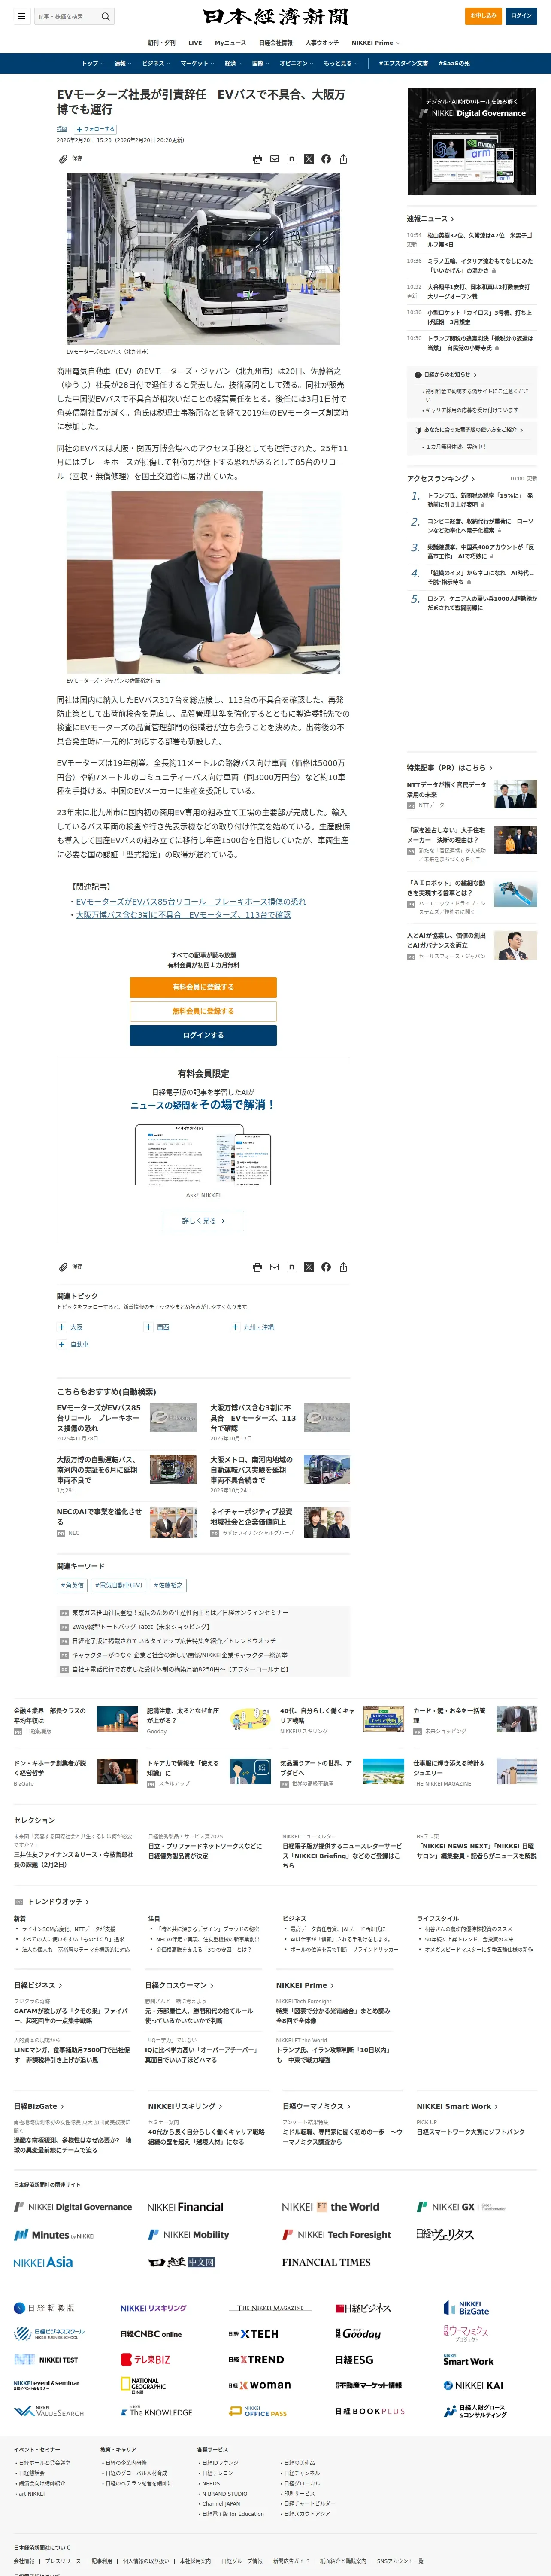Image resolution: width=551 pixels, height=2576 pixels.
Task: Share to note via icon below headline
Action: [x=291, y=159]
